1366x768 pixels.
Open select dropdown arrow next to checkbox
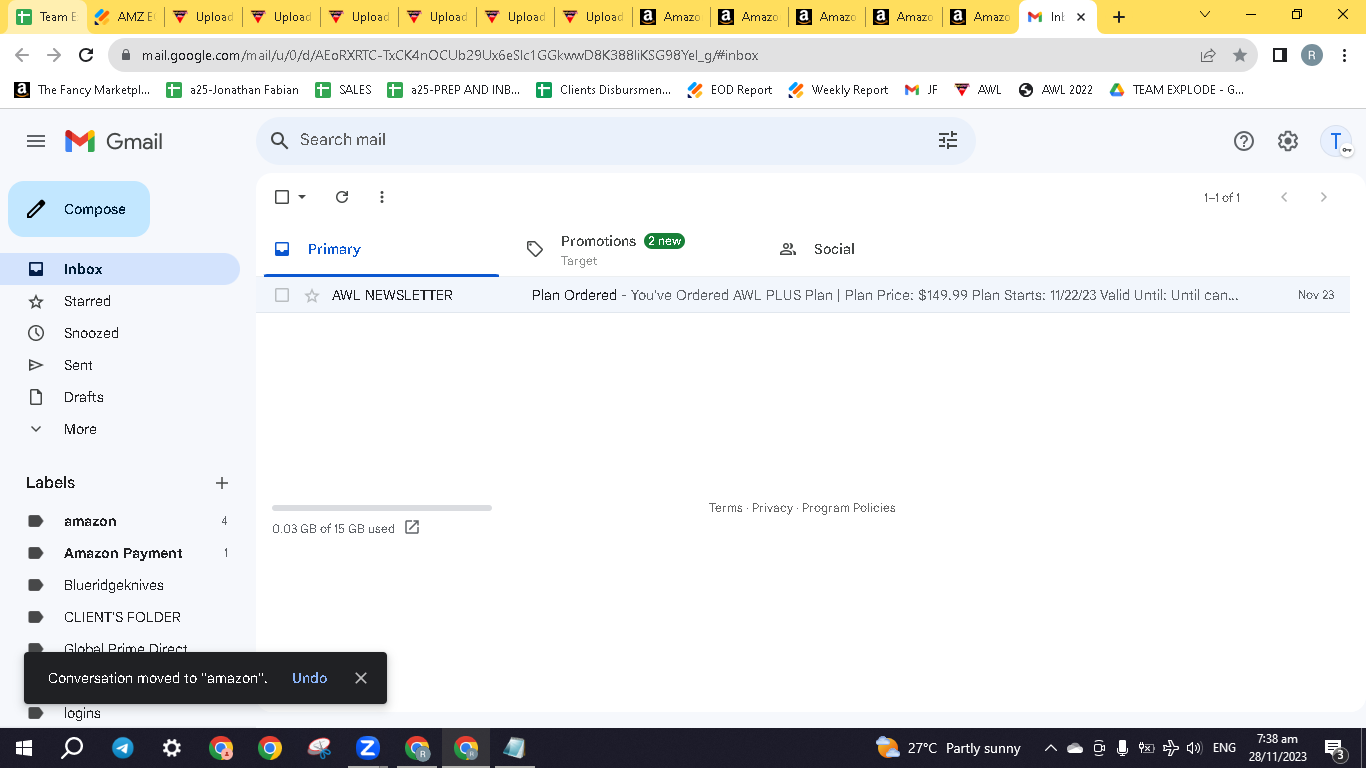(x=302, y=197)
